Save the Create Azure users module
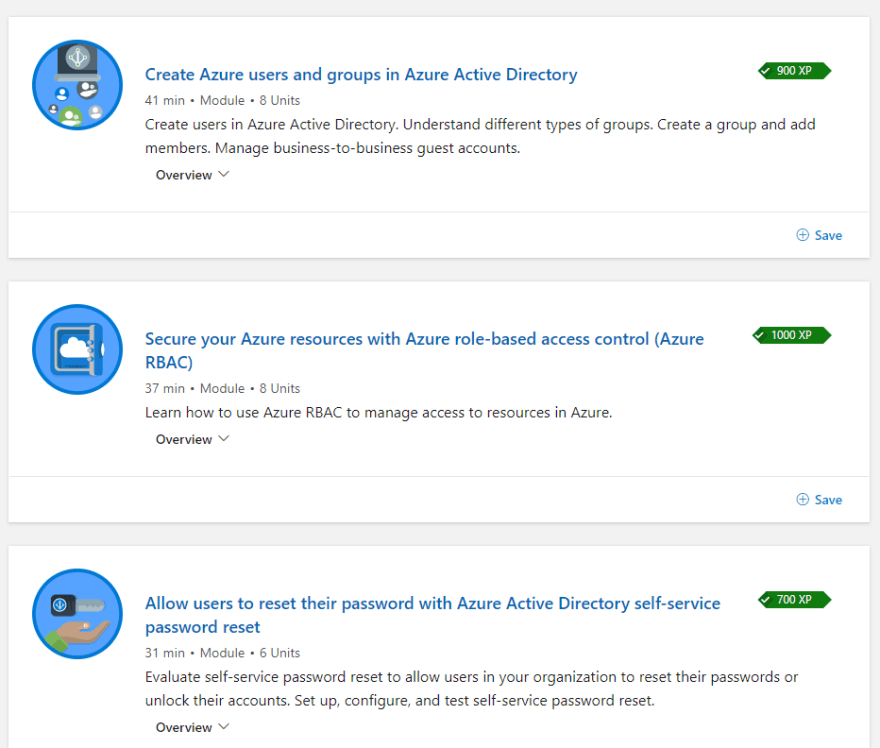This screenshot has width=880, height=748. tap(819, 235)
